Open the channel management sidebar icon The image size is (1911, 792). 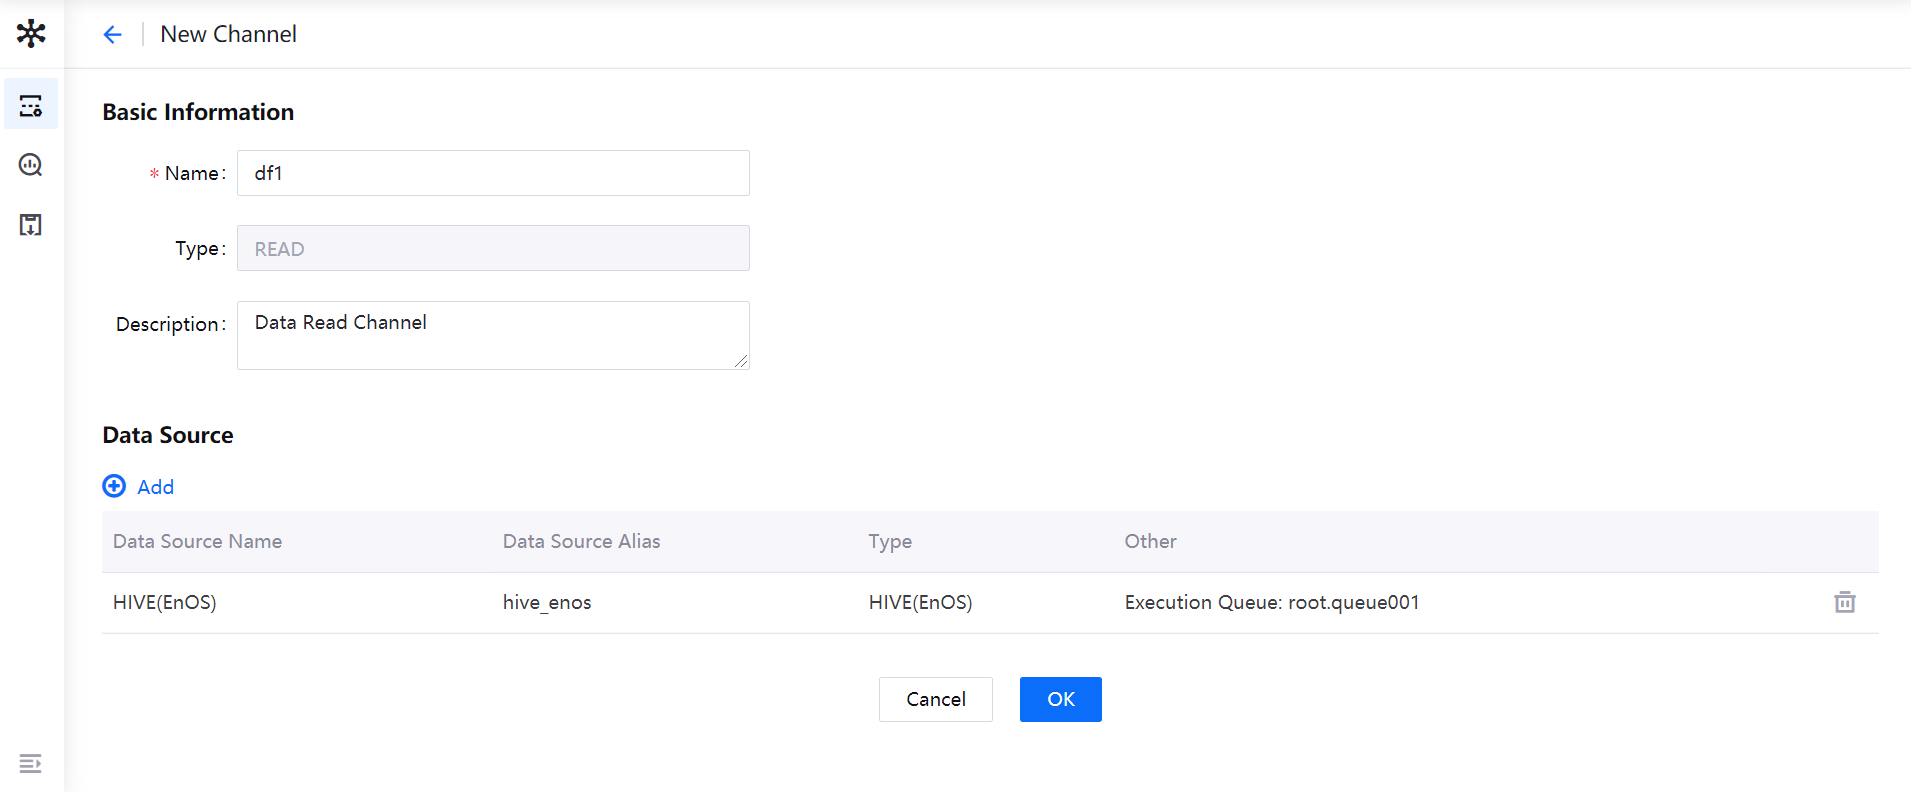click(31, 105)
